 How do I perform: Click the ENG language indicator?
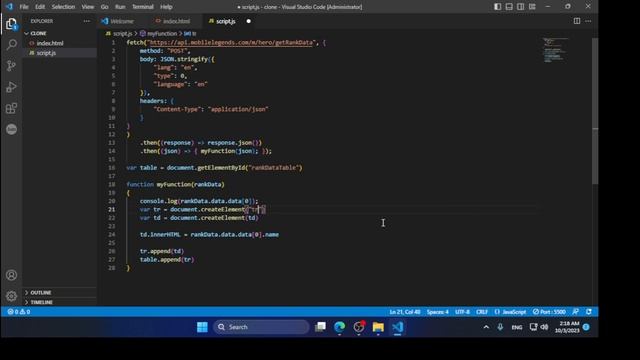pos(517,327)
